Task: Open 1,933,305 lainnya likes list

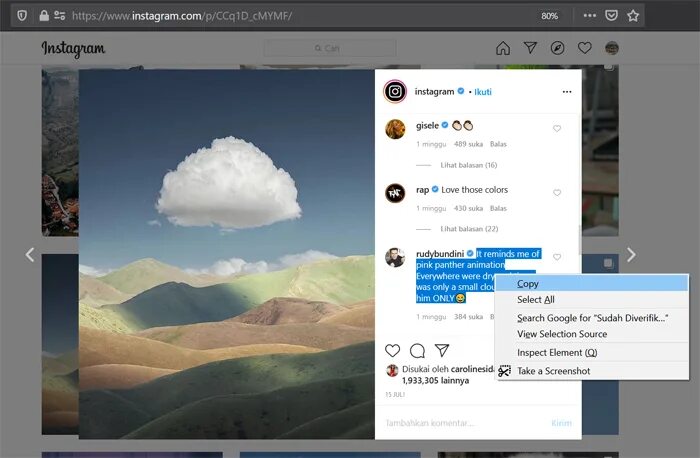Action: click(435, 381)
